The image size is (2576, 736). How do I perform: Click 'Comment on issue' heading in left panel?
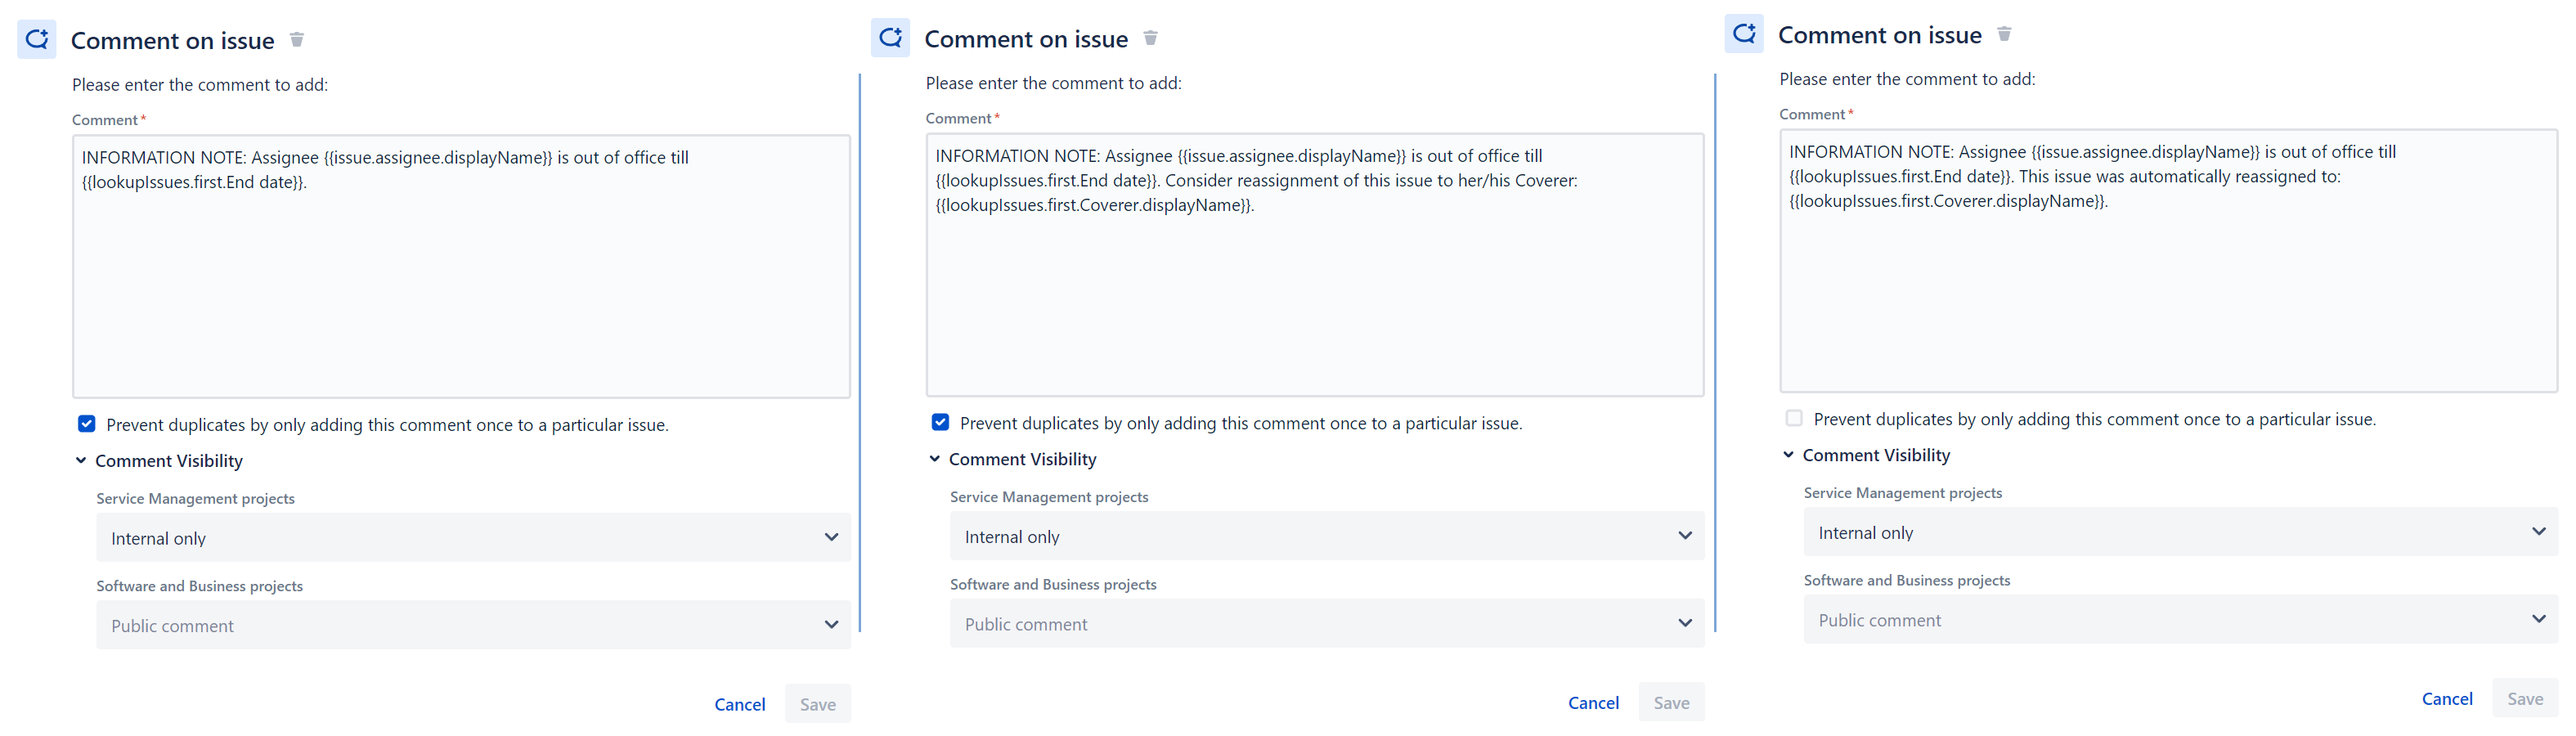pos(173,41)
